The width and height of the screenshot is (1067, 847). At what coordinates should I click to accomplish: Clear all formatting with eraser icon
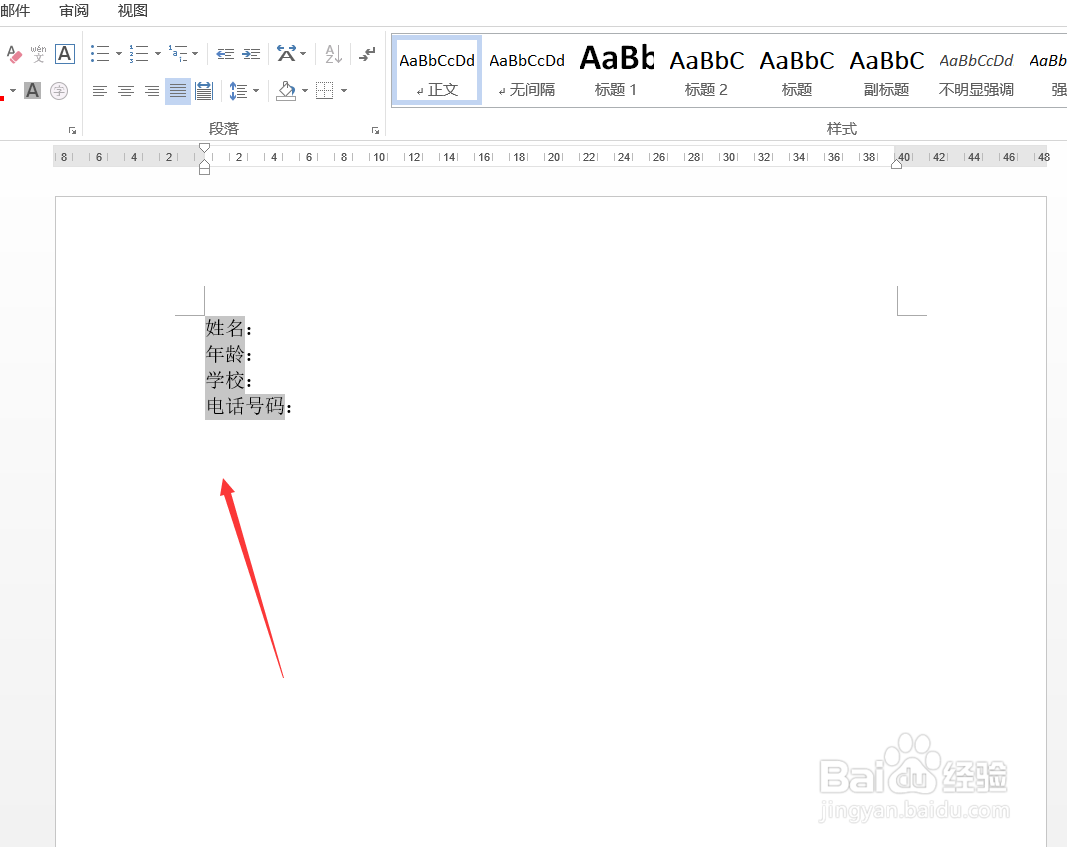coord(14,54)
